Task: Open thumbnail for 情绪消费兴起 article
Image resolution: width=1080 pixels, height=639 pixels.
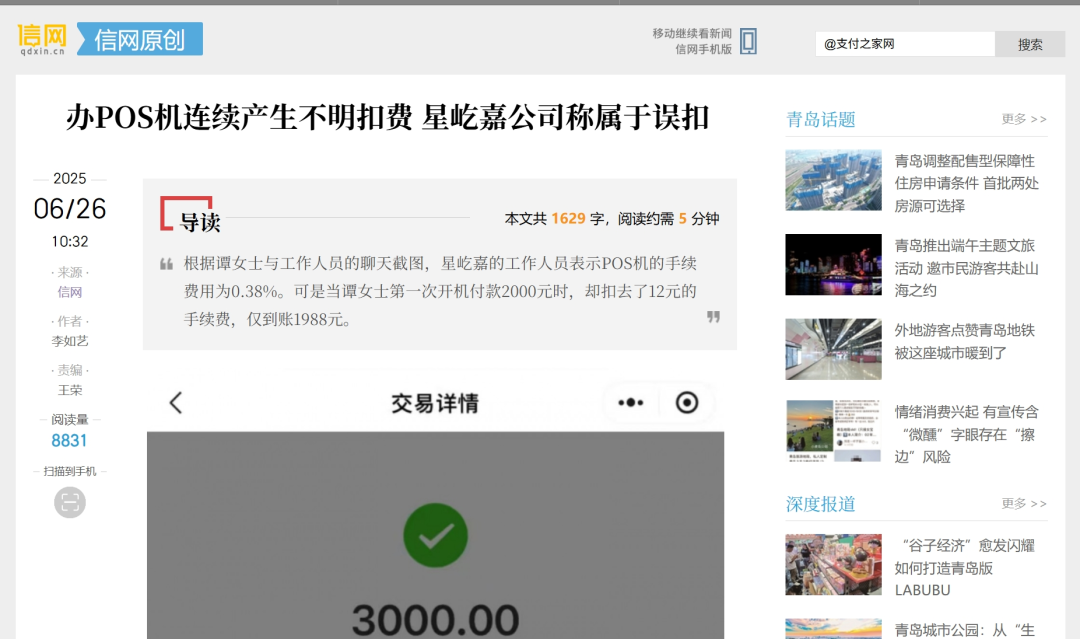Action: 833,430
